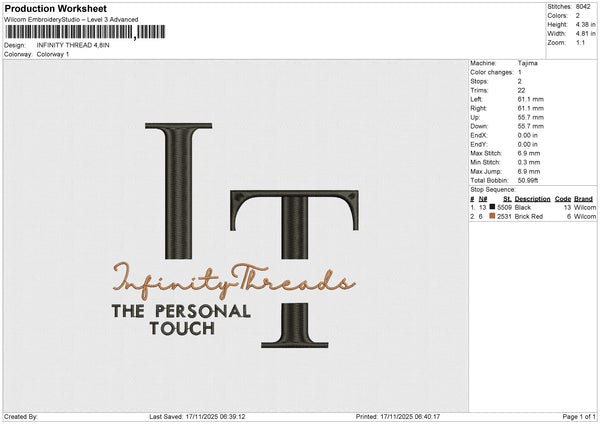Image resolution: width=600 pixels, height=424 pixels.
Task: Click the Up value 55.7 mm
Action: (531, 117)
